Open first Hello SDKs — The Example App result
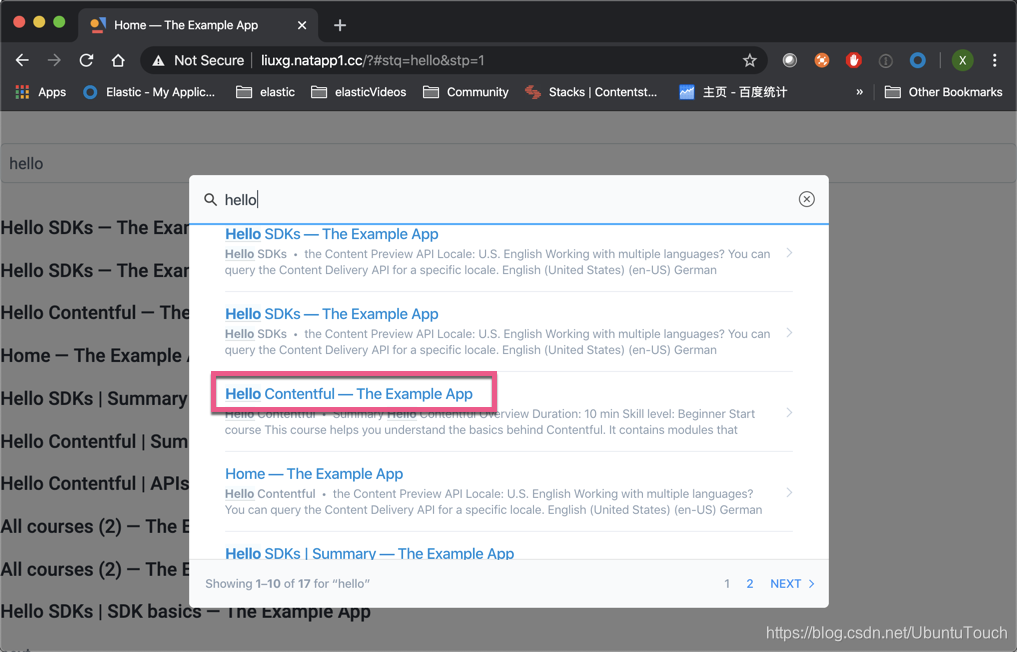Viewport: 1017px width, 652px height. coord(331,234)
